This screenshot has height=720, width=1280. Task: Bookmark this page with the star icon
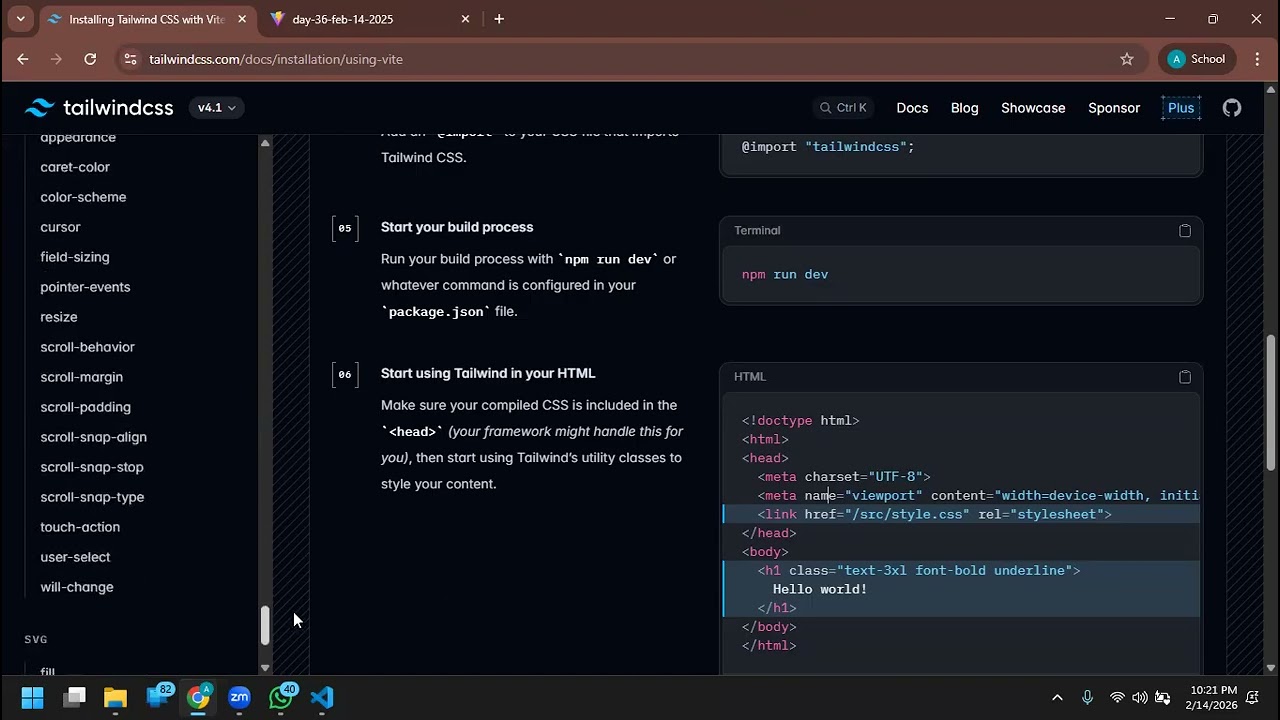point(1127,59)
